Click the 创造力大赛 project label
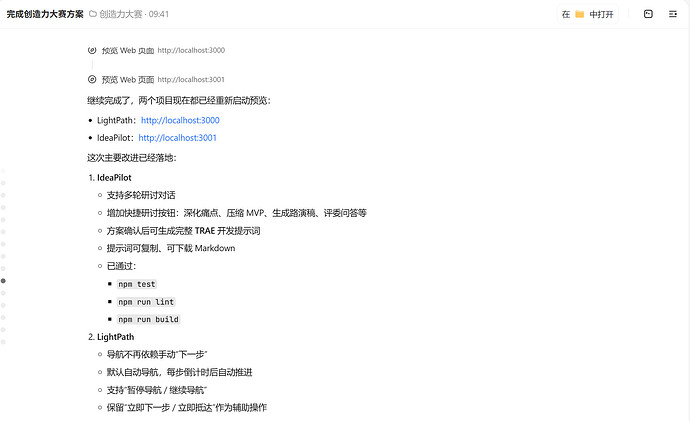The height and width of the screenshot is (421, 690). tap(121, 14)
